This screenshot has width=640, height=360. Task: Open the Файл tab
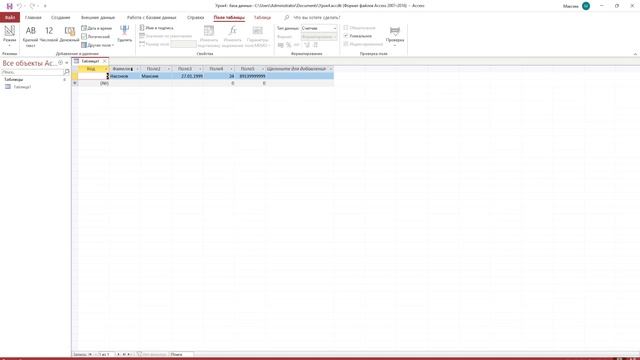tap(10, 18)
